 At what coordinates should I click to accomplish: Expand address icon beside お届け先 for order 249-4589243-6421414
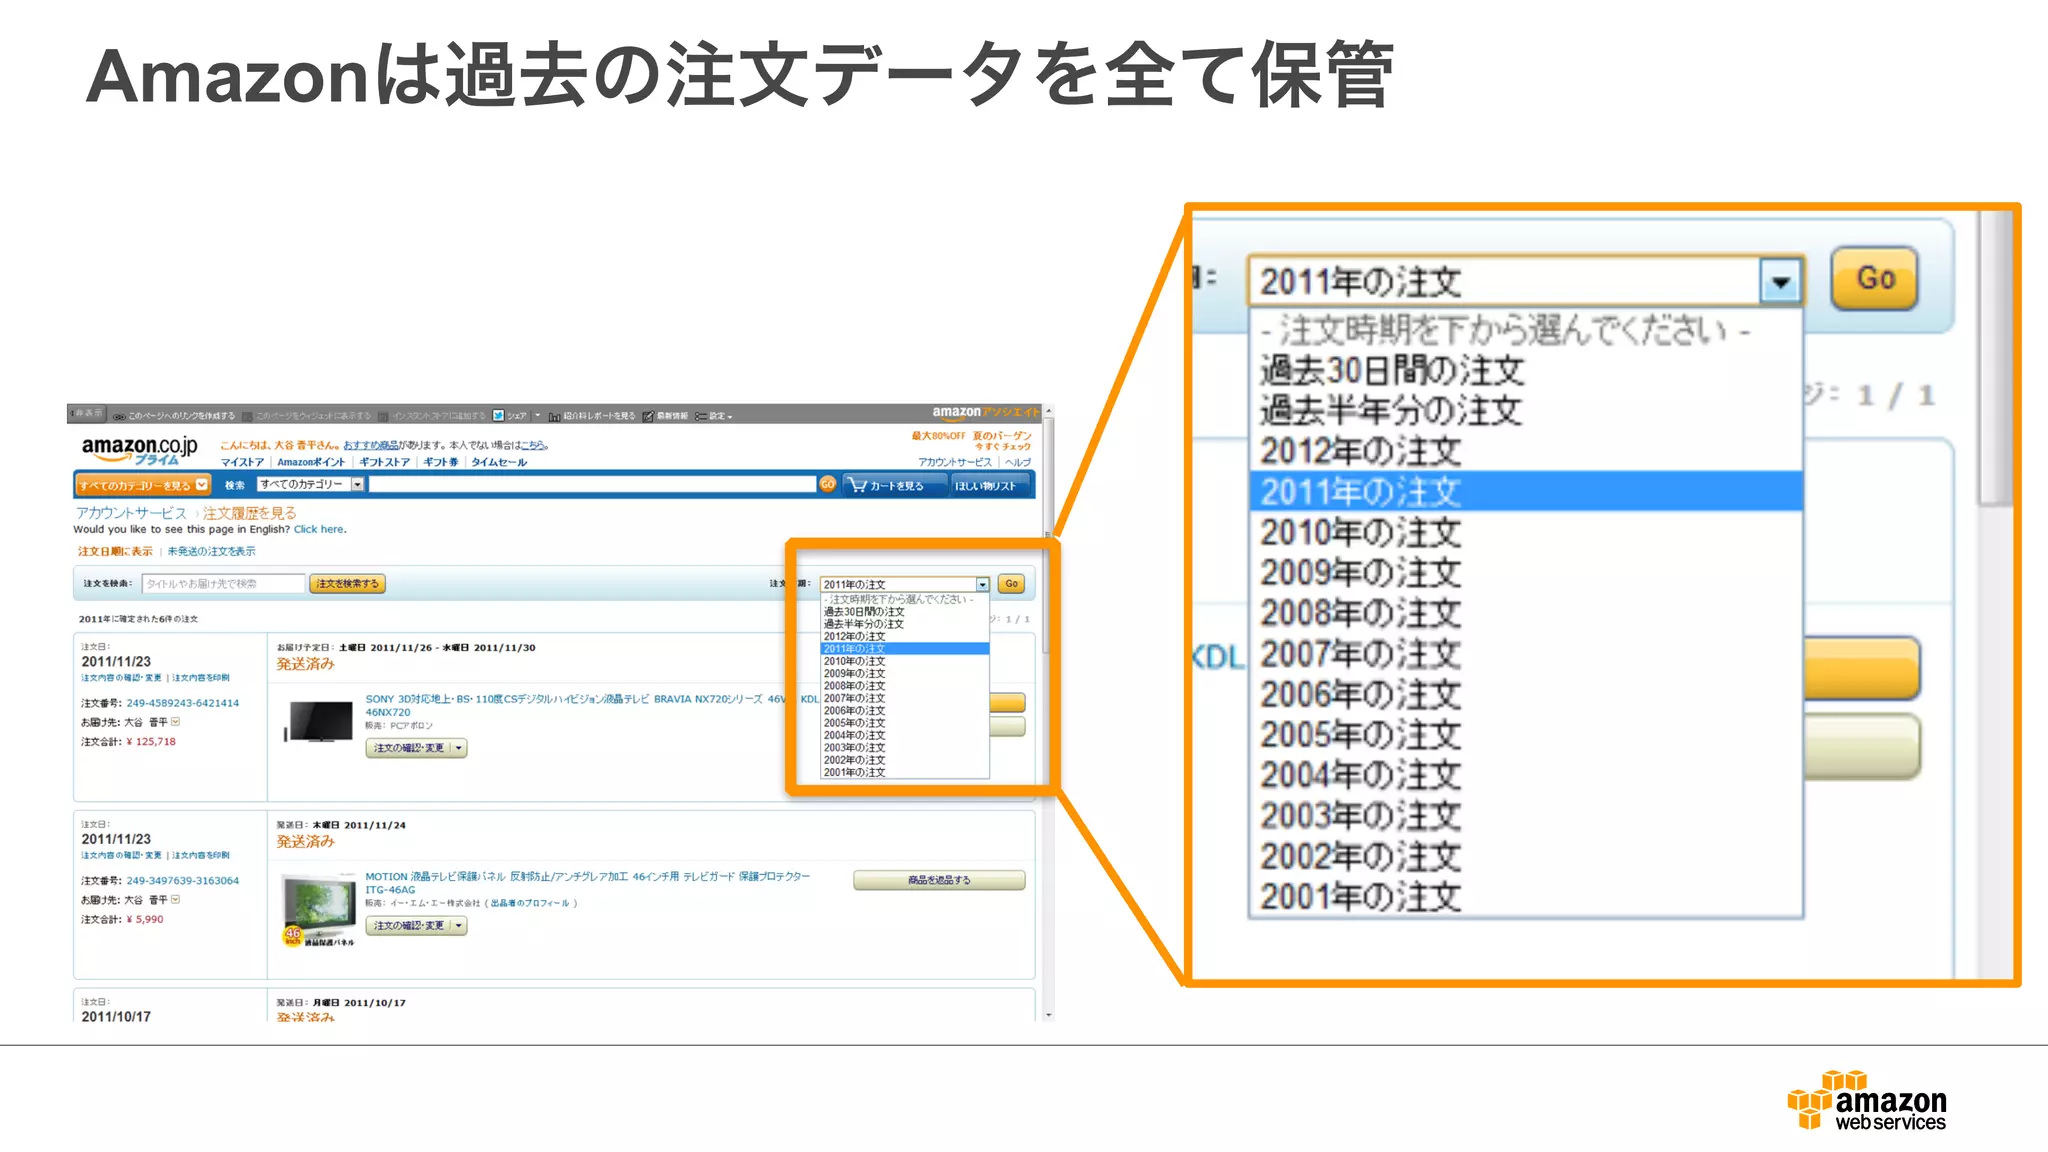click(176, 721)
